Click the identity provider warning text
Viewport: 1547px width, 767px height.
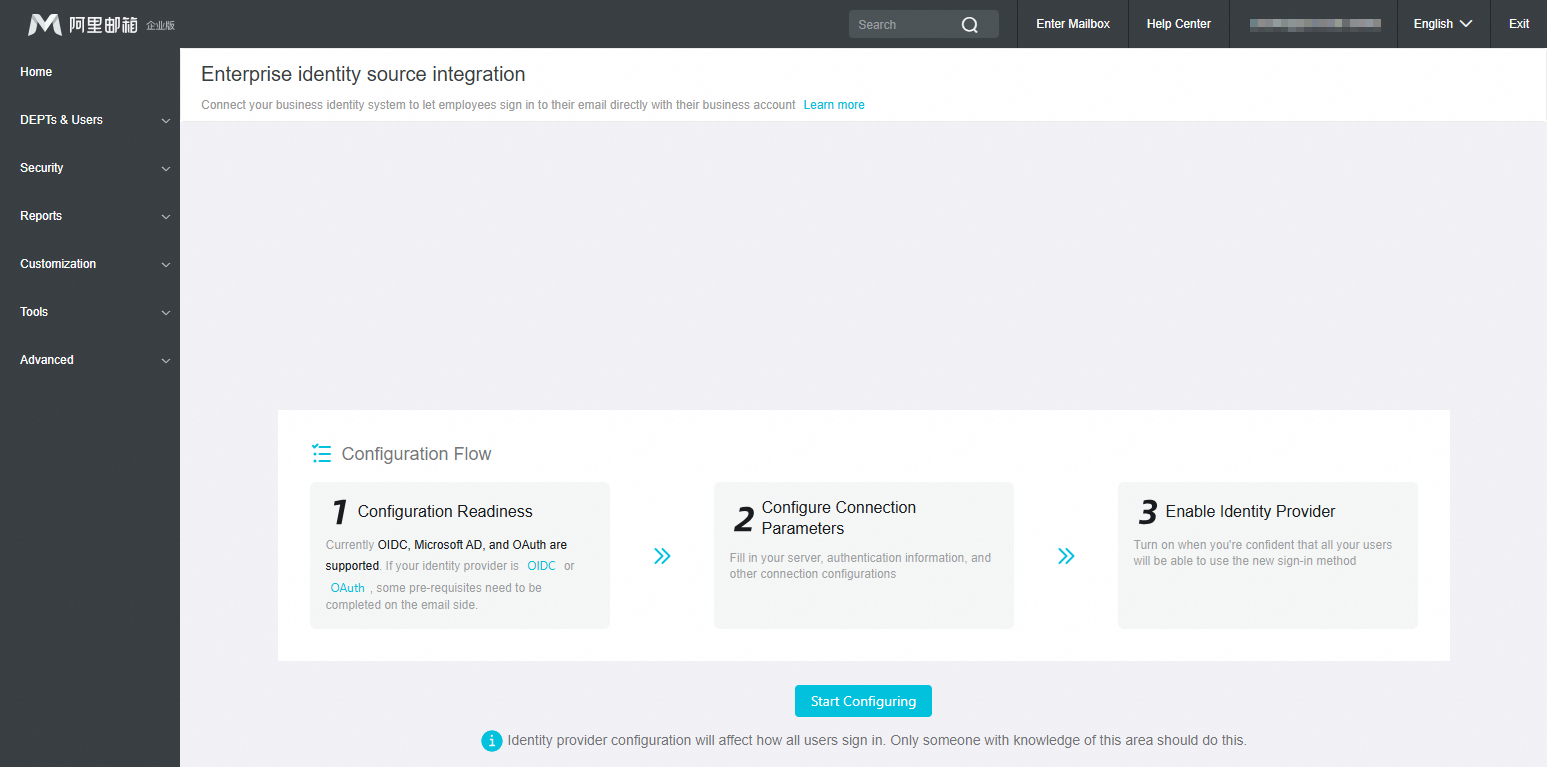877,741
